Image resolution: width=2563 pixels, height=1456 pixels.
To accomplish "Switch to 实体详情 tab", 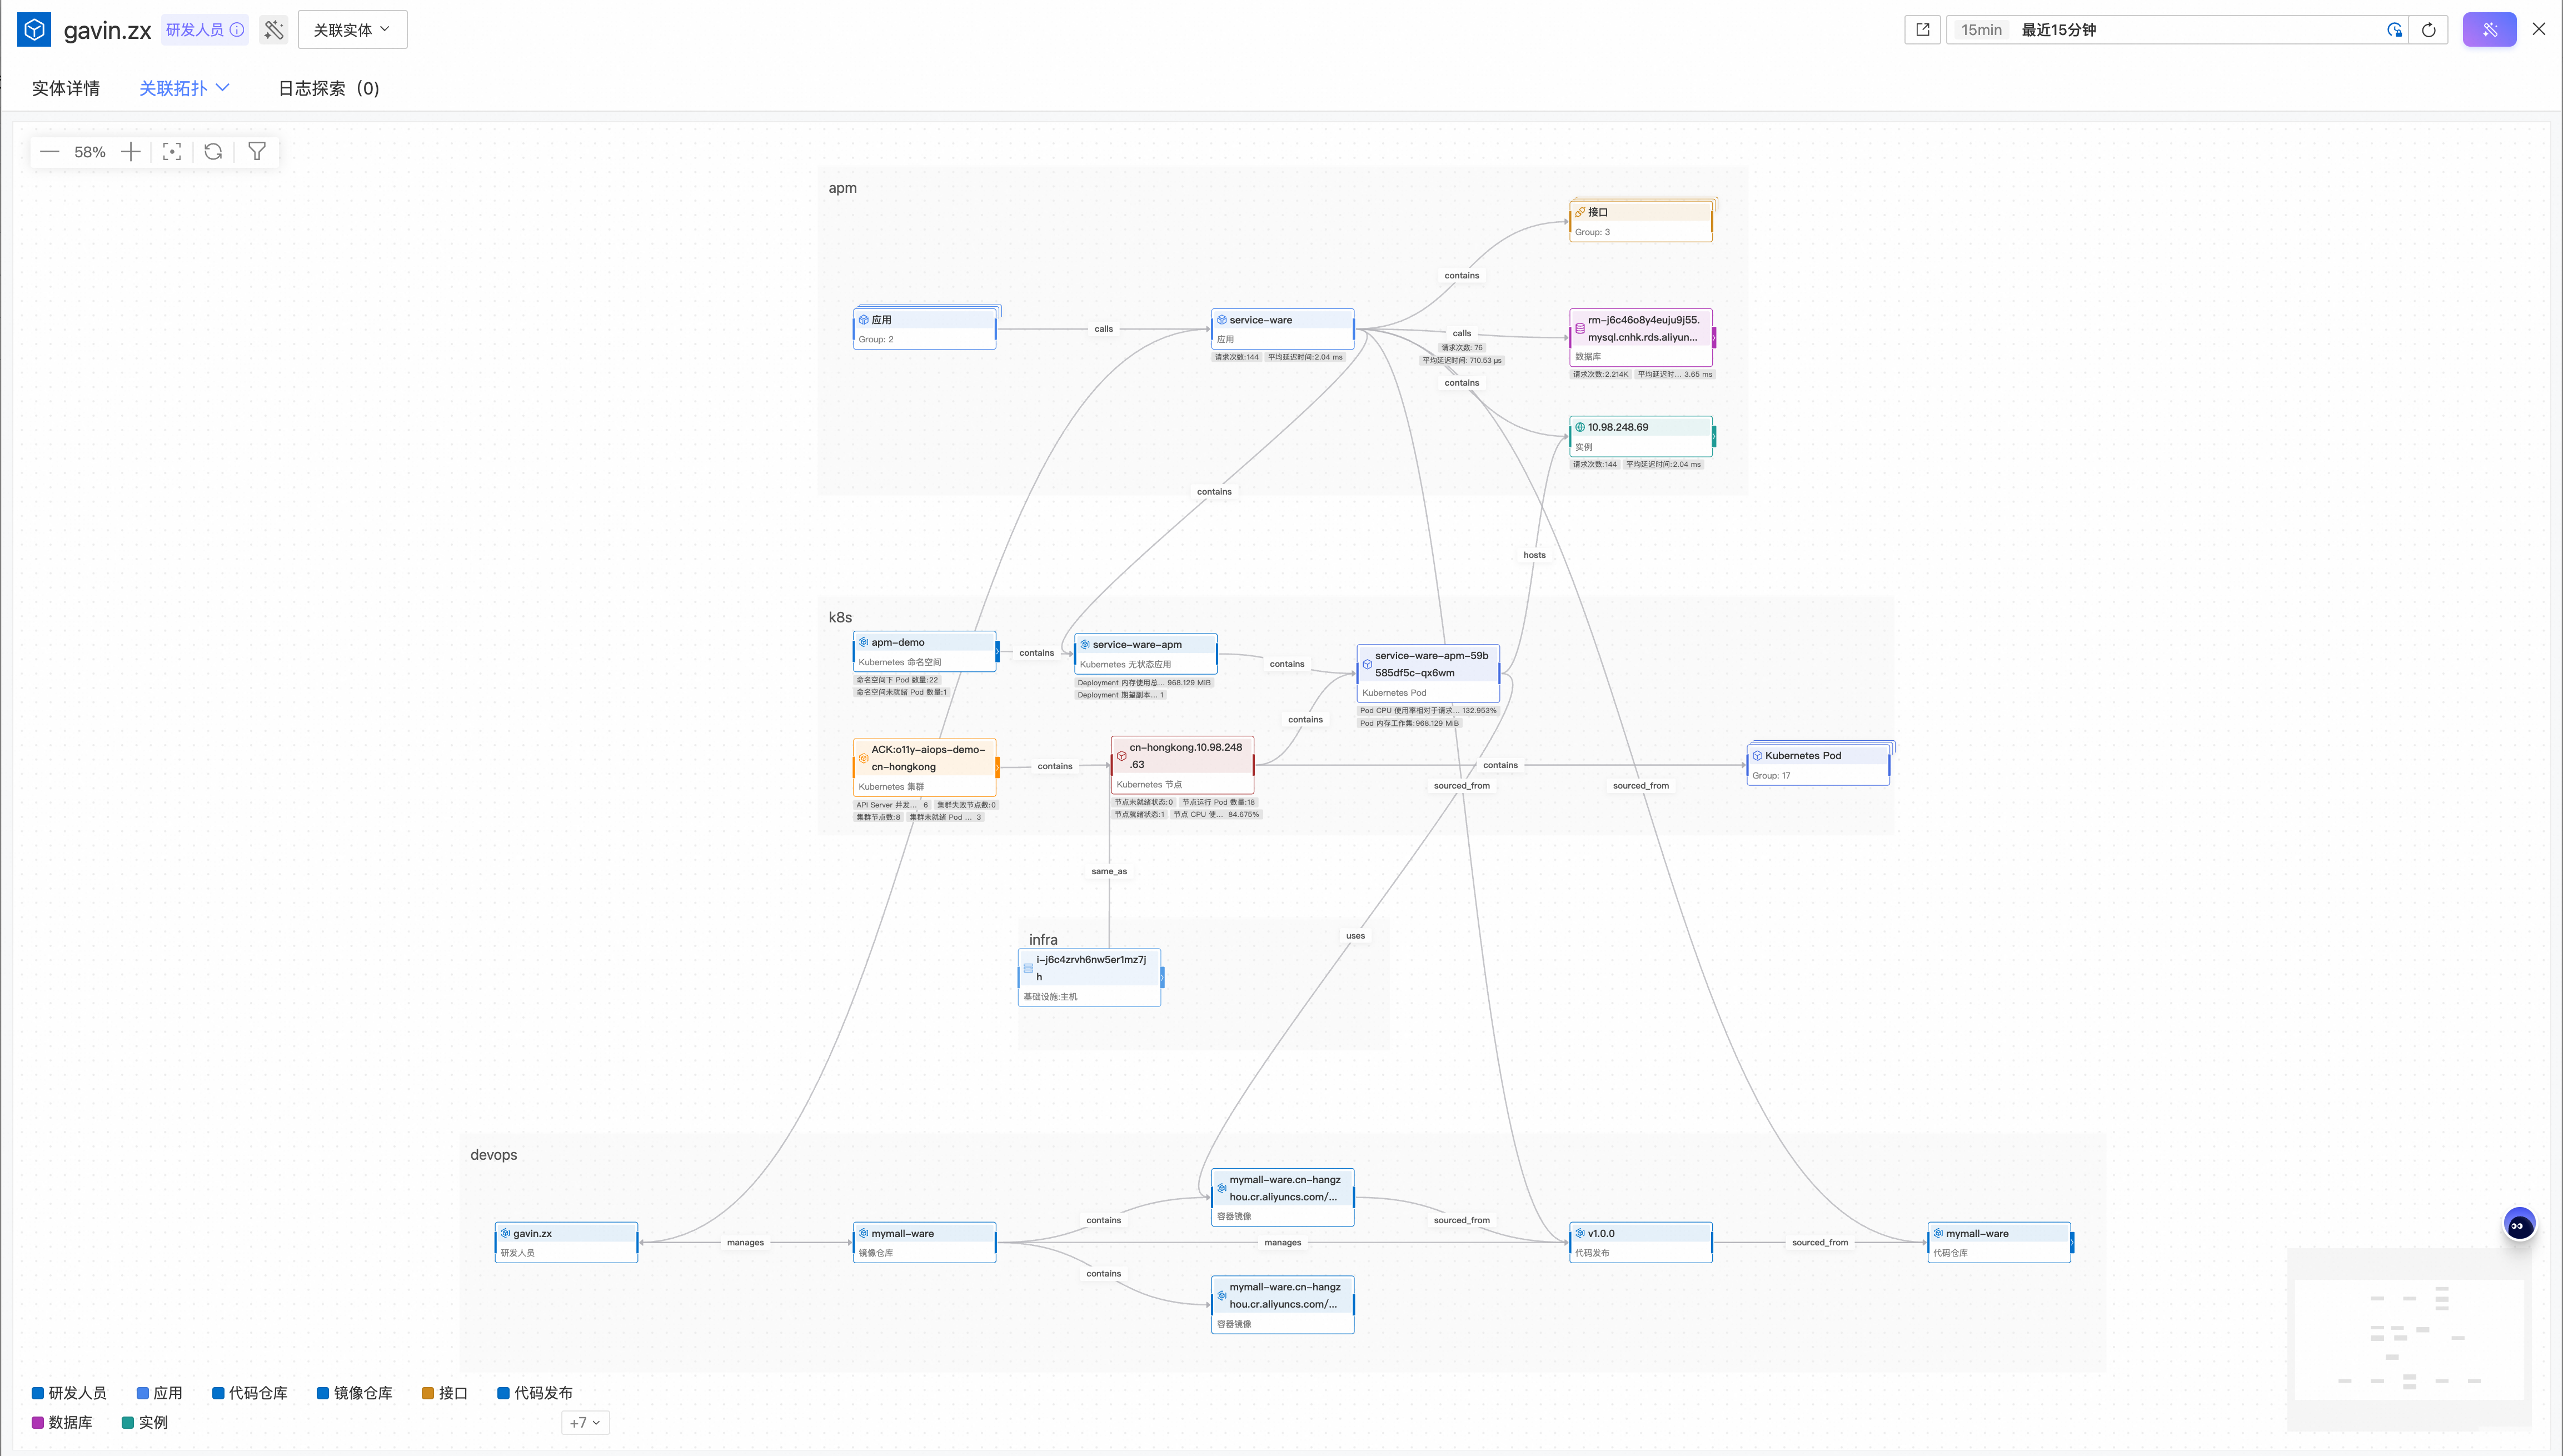I will click(x=66, y=88).
